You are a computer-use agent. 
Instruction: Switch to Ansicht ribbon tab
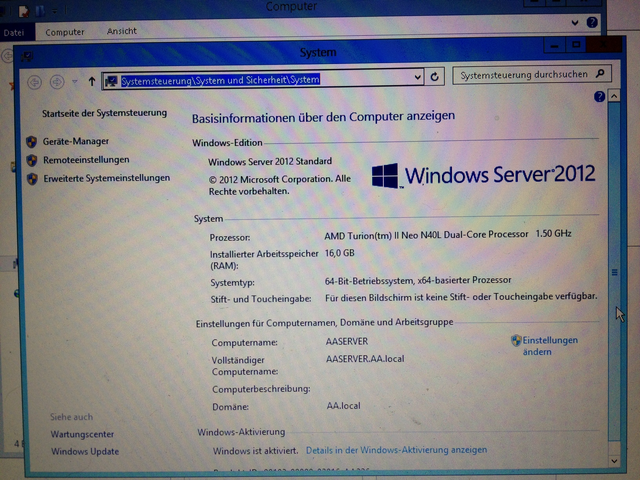122,31
